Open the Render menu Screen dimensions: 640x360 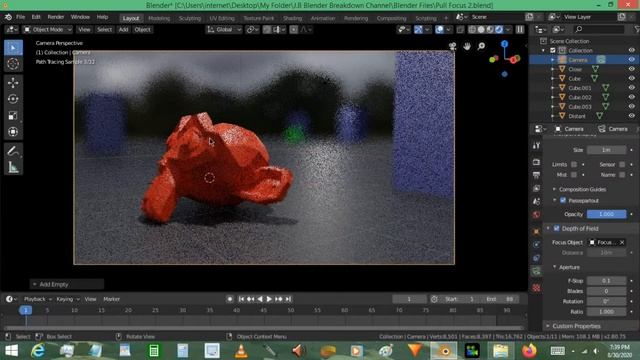pos(56,17)
